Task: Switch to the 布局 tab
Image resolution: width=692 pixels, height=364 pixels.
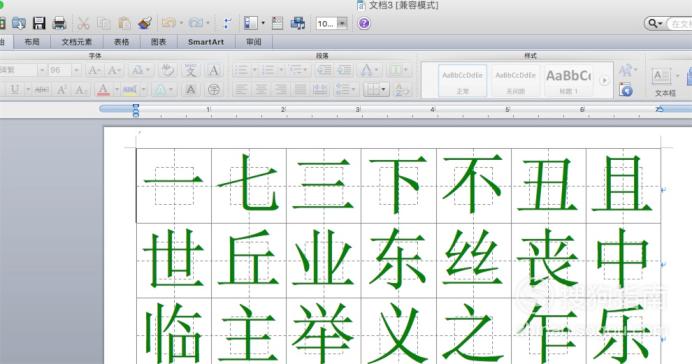Action: (x=32, y=42)
